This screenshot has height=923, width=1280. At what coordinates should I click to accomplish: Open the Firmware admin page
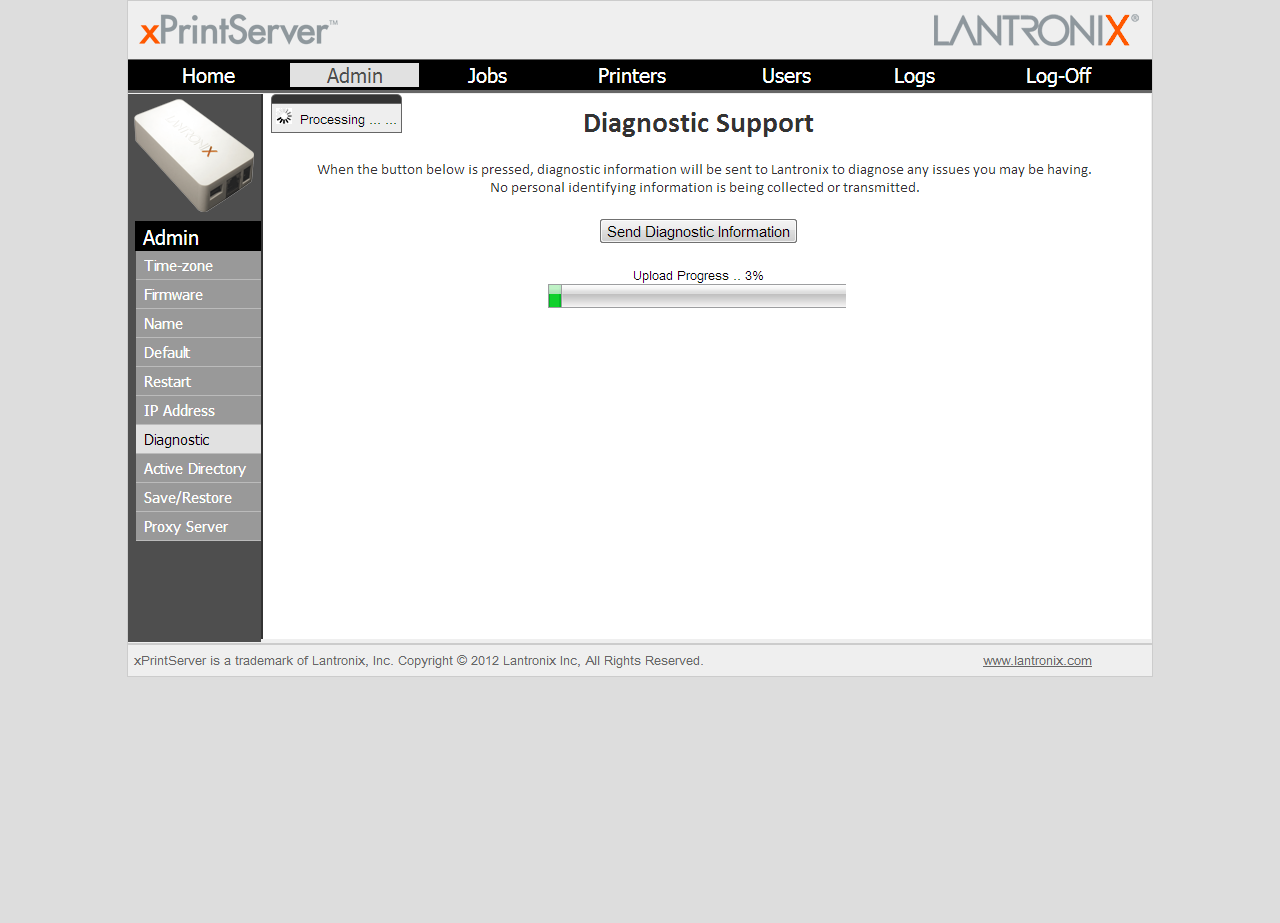(x=198, y=295)
